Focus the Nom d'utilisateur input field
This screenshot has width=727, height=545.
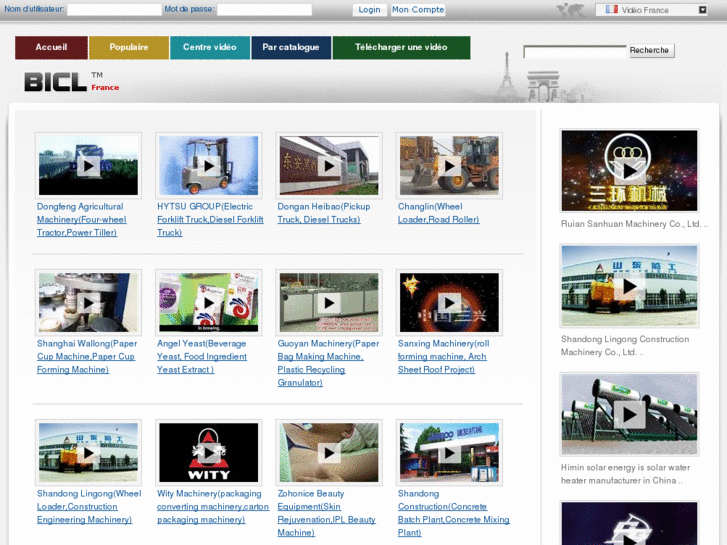click(114, 9)
